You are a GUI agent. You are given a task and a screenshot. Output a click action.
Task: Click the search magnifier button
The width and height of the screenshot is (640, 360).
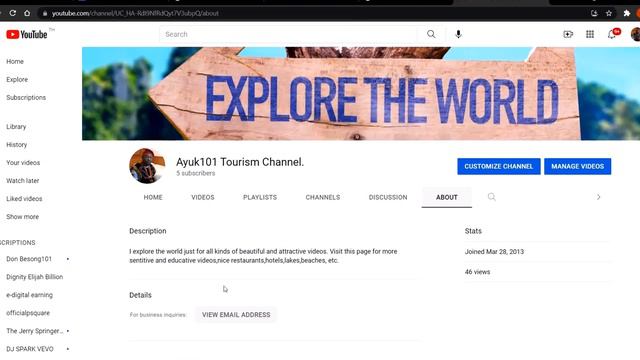(x=431, y=34)
